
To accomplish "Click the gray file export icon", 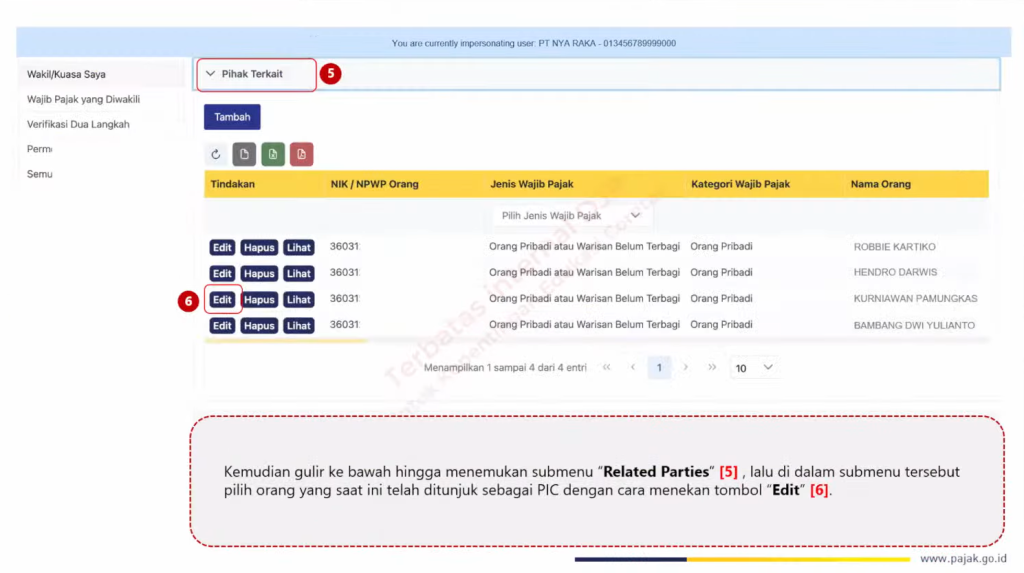I will pos(244,154).
